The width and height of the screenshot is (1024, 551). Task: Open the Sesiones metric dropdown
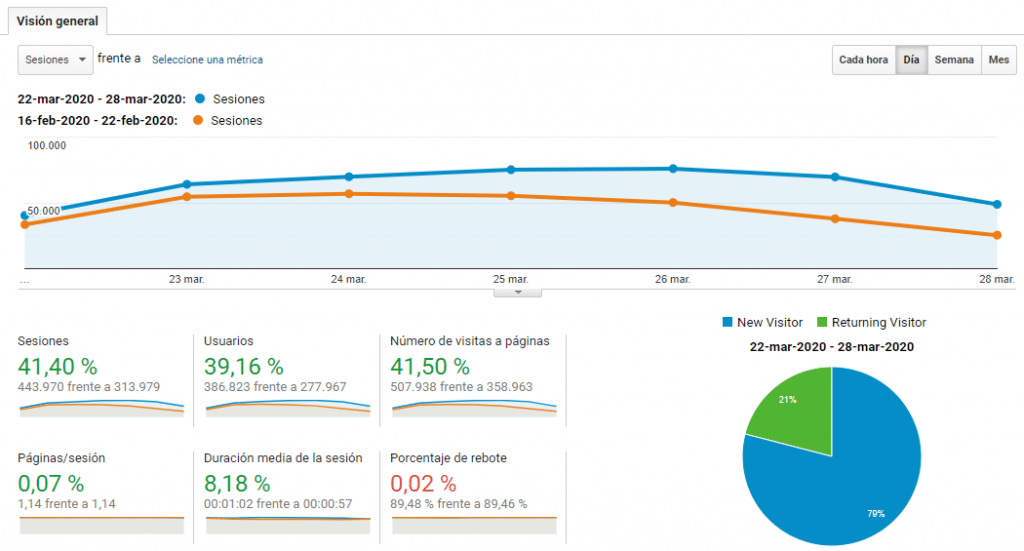[56, 59]
